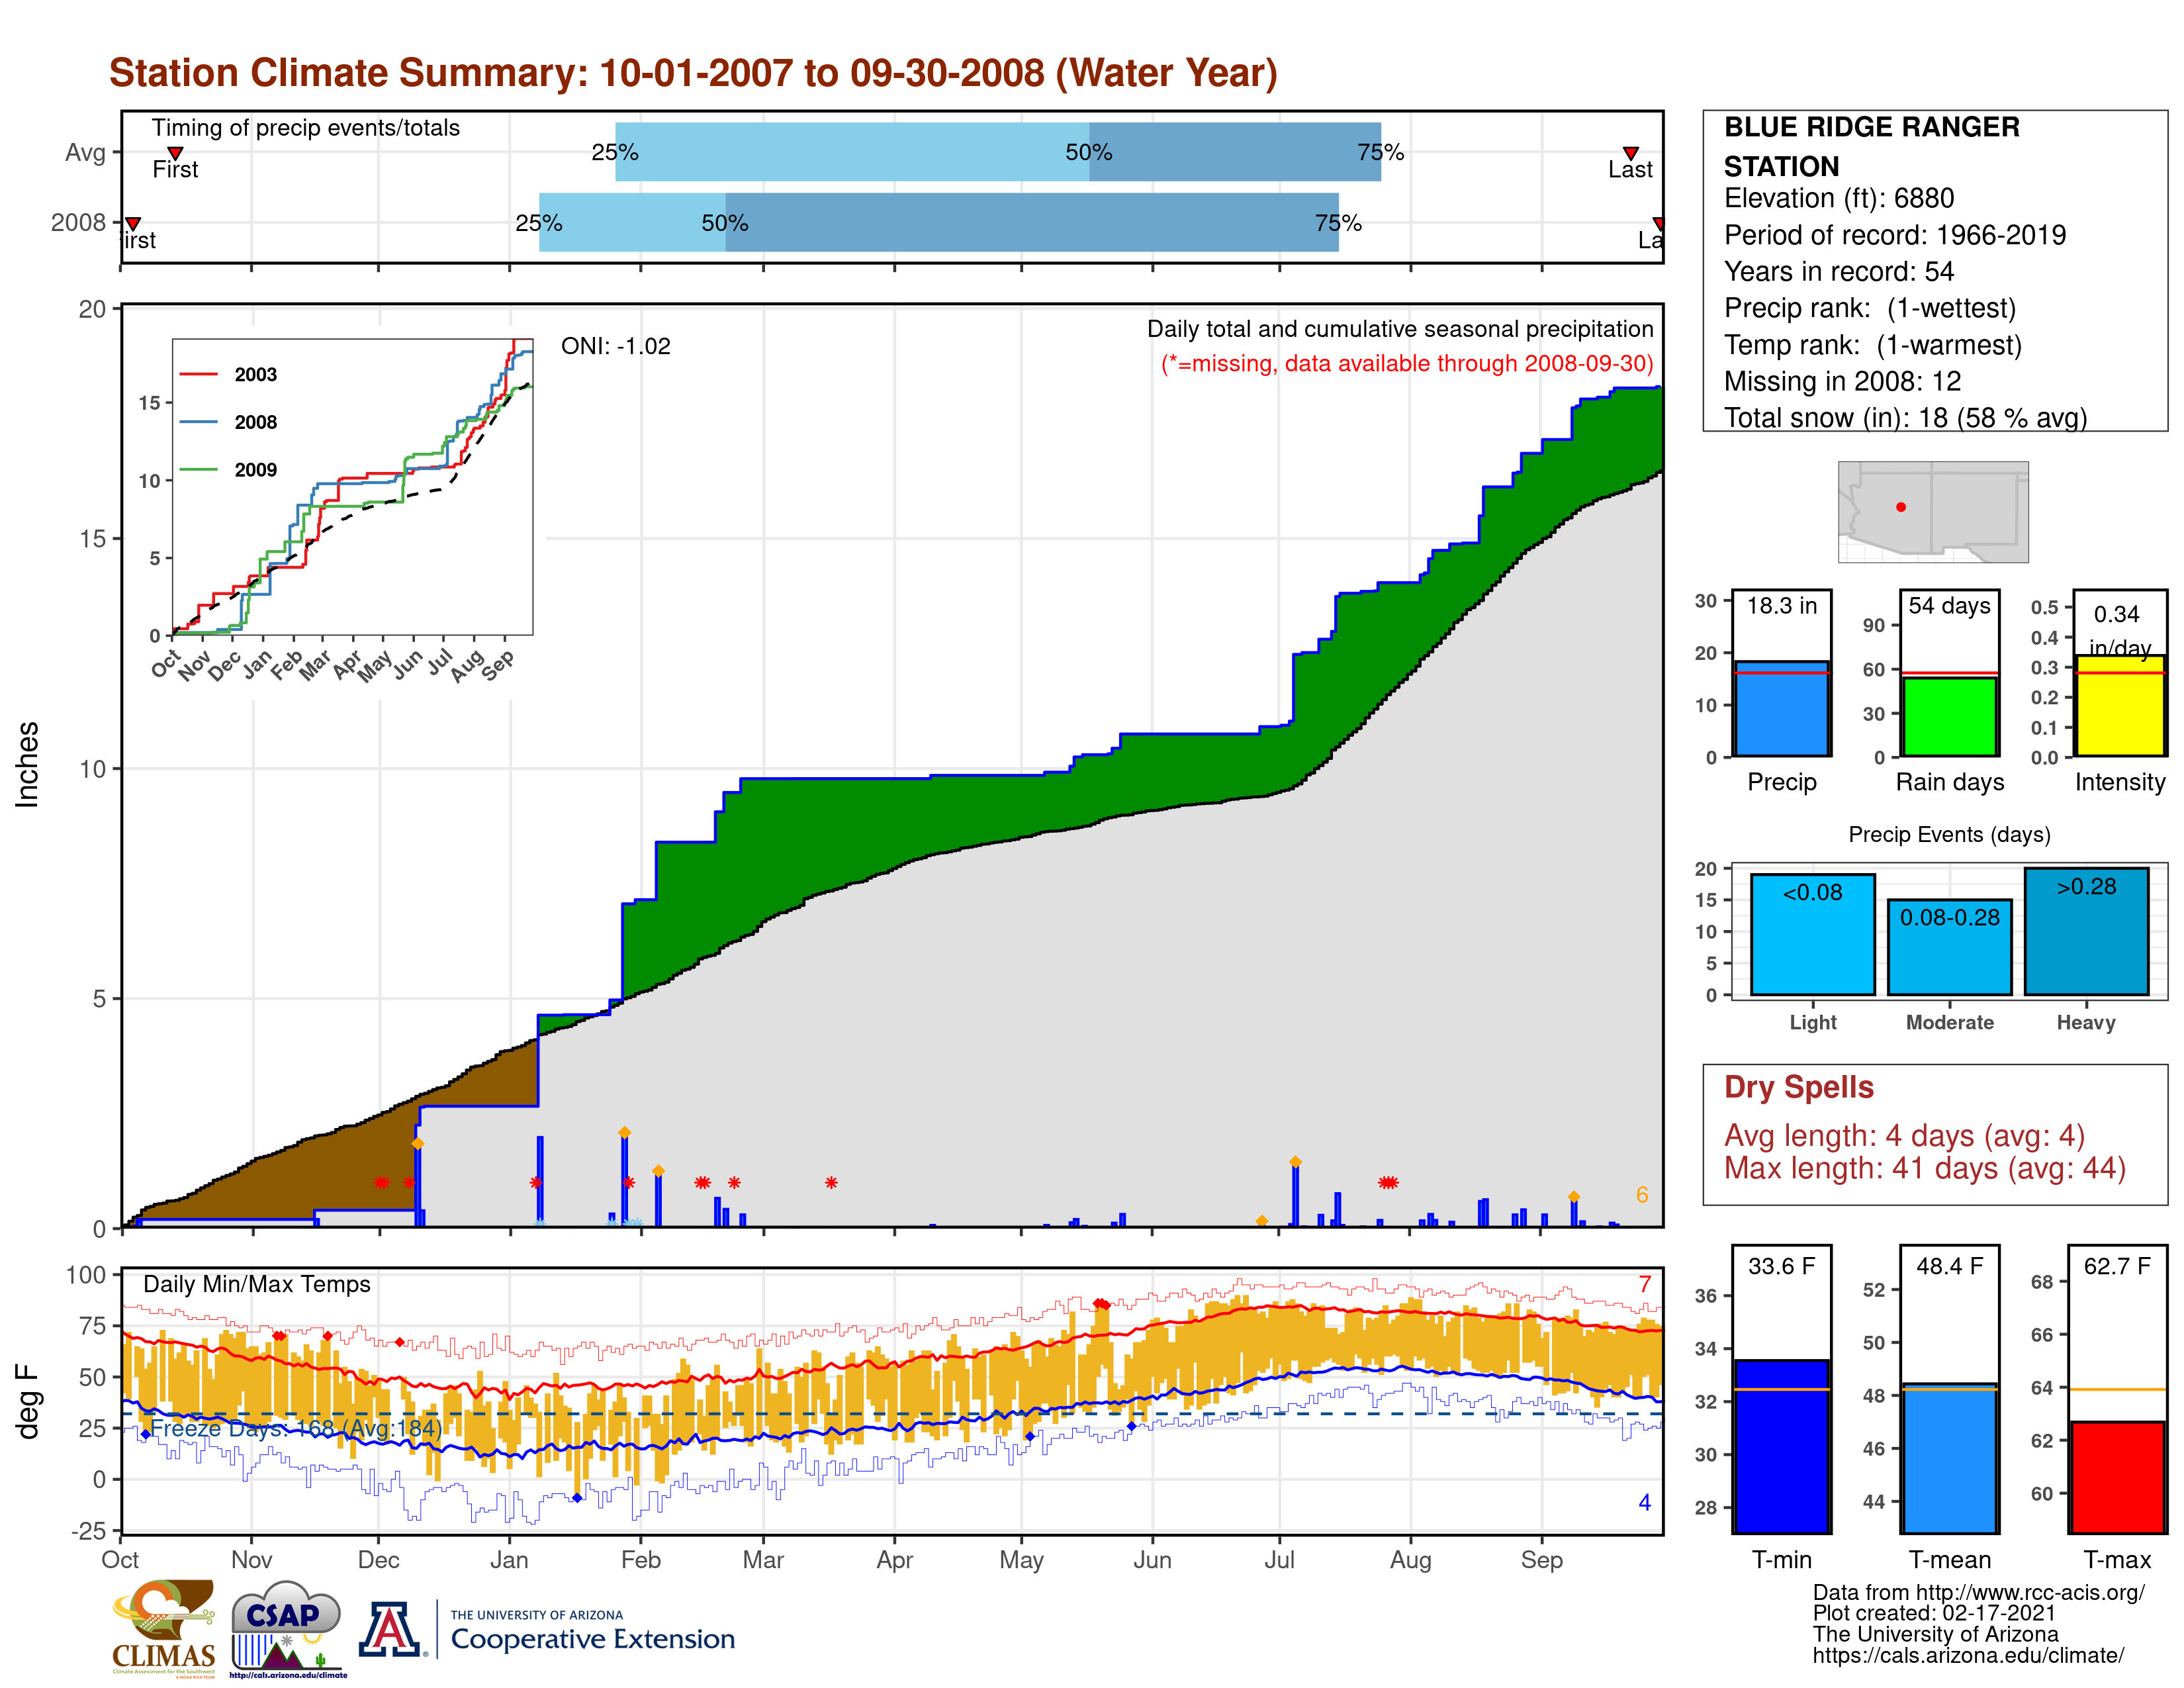Open the http://www.rcc-acis.org/ data link
This screenshot has height=1688, width=2184.
[x=2031, y=1592]
